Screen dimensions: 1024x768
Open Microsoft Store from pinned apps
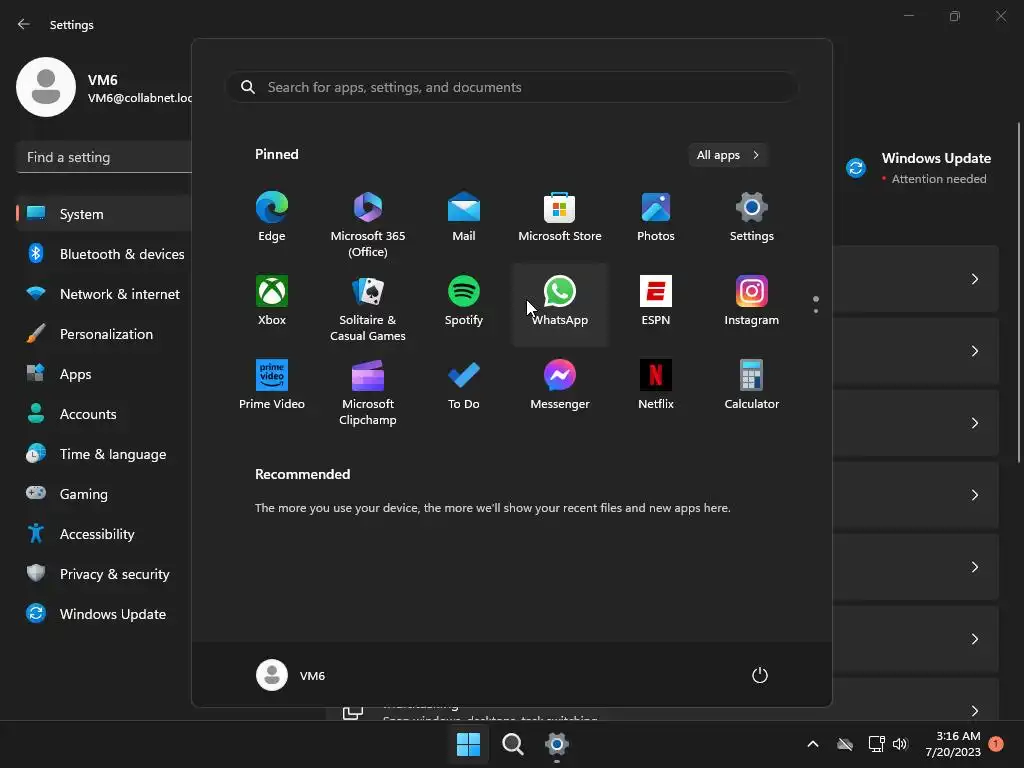pyautogui.click(x=560, y=219)
